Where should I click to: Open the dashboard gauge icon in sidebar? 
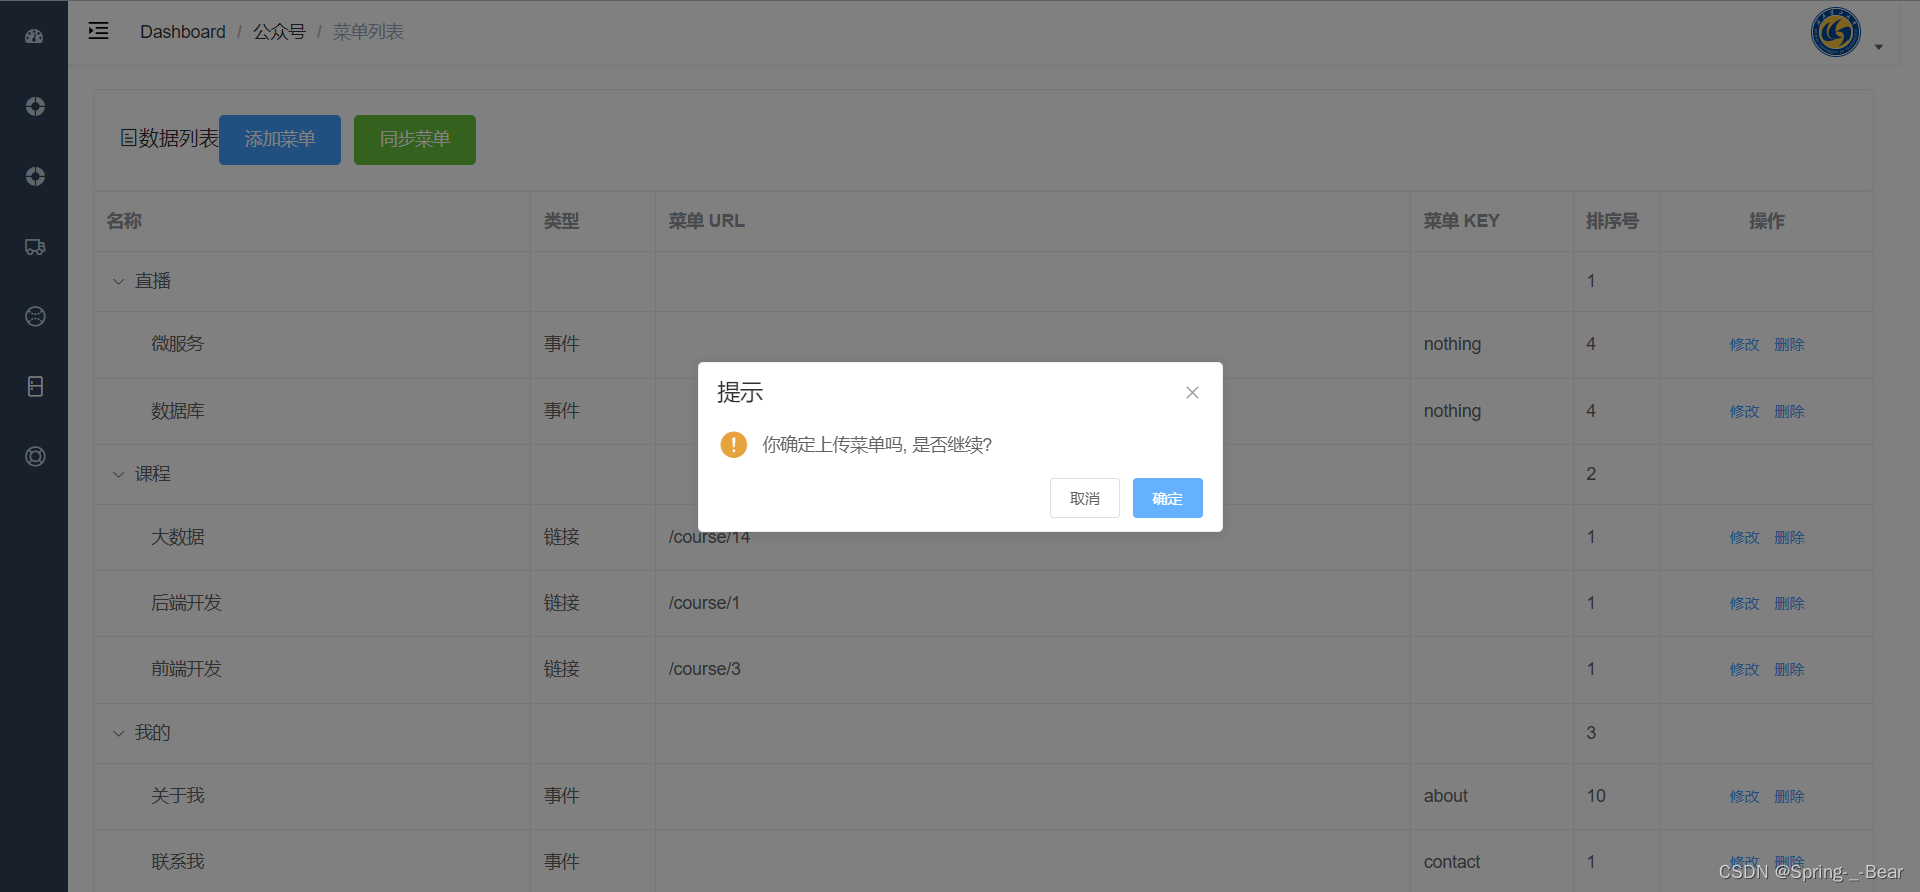coord(35,36)
